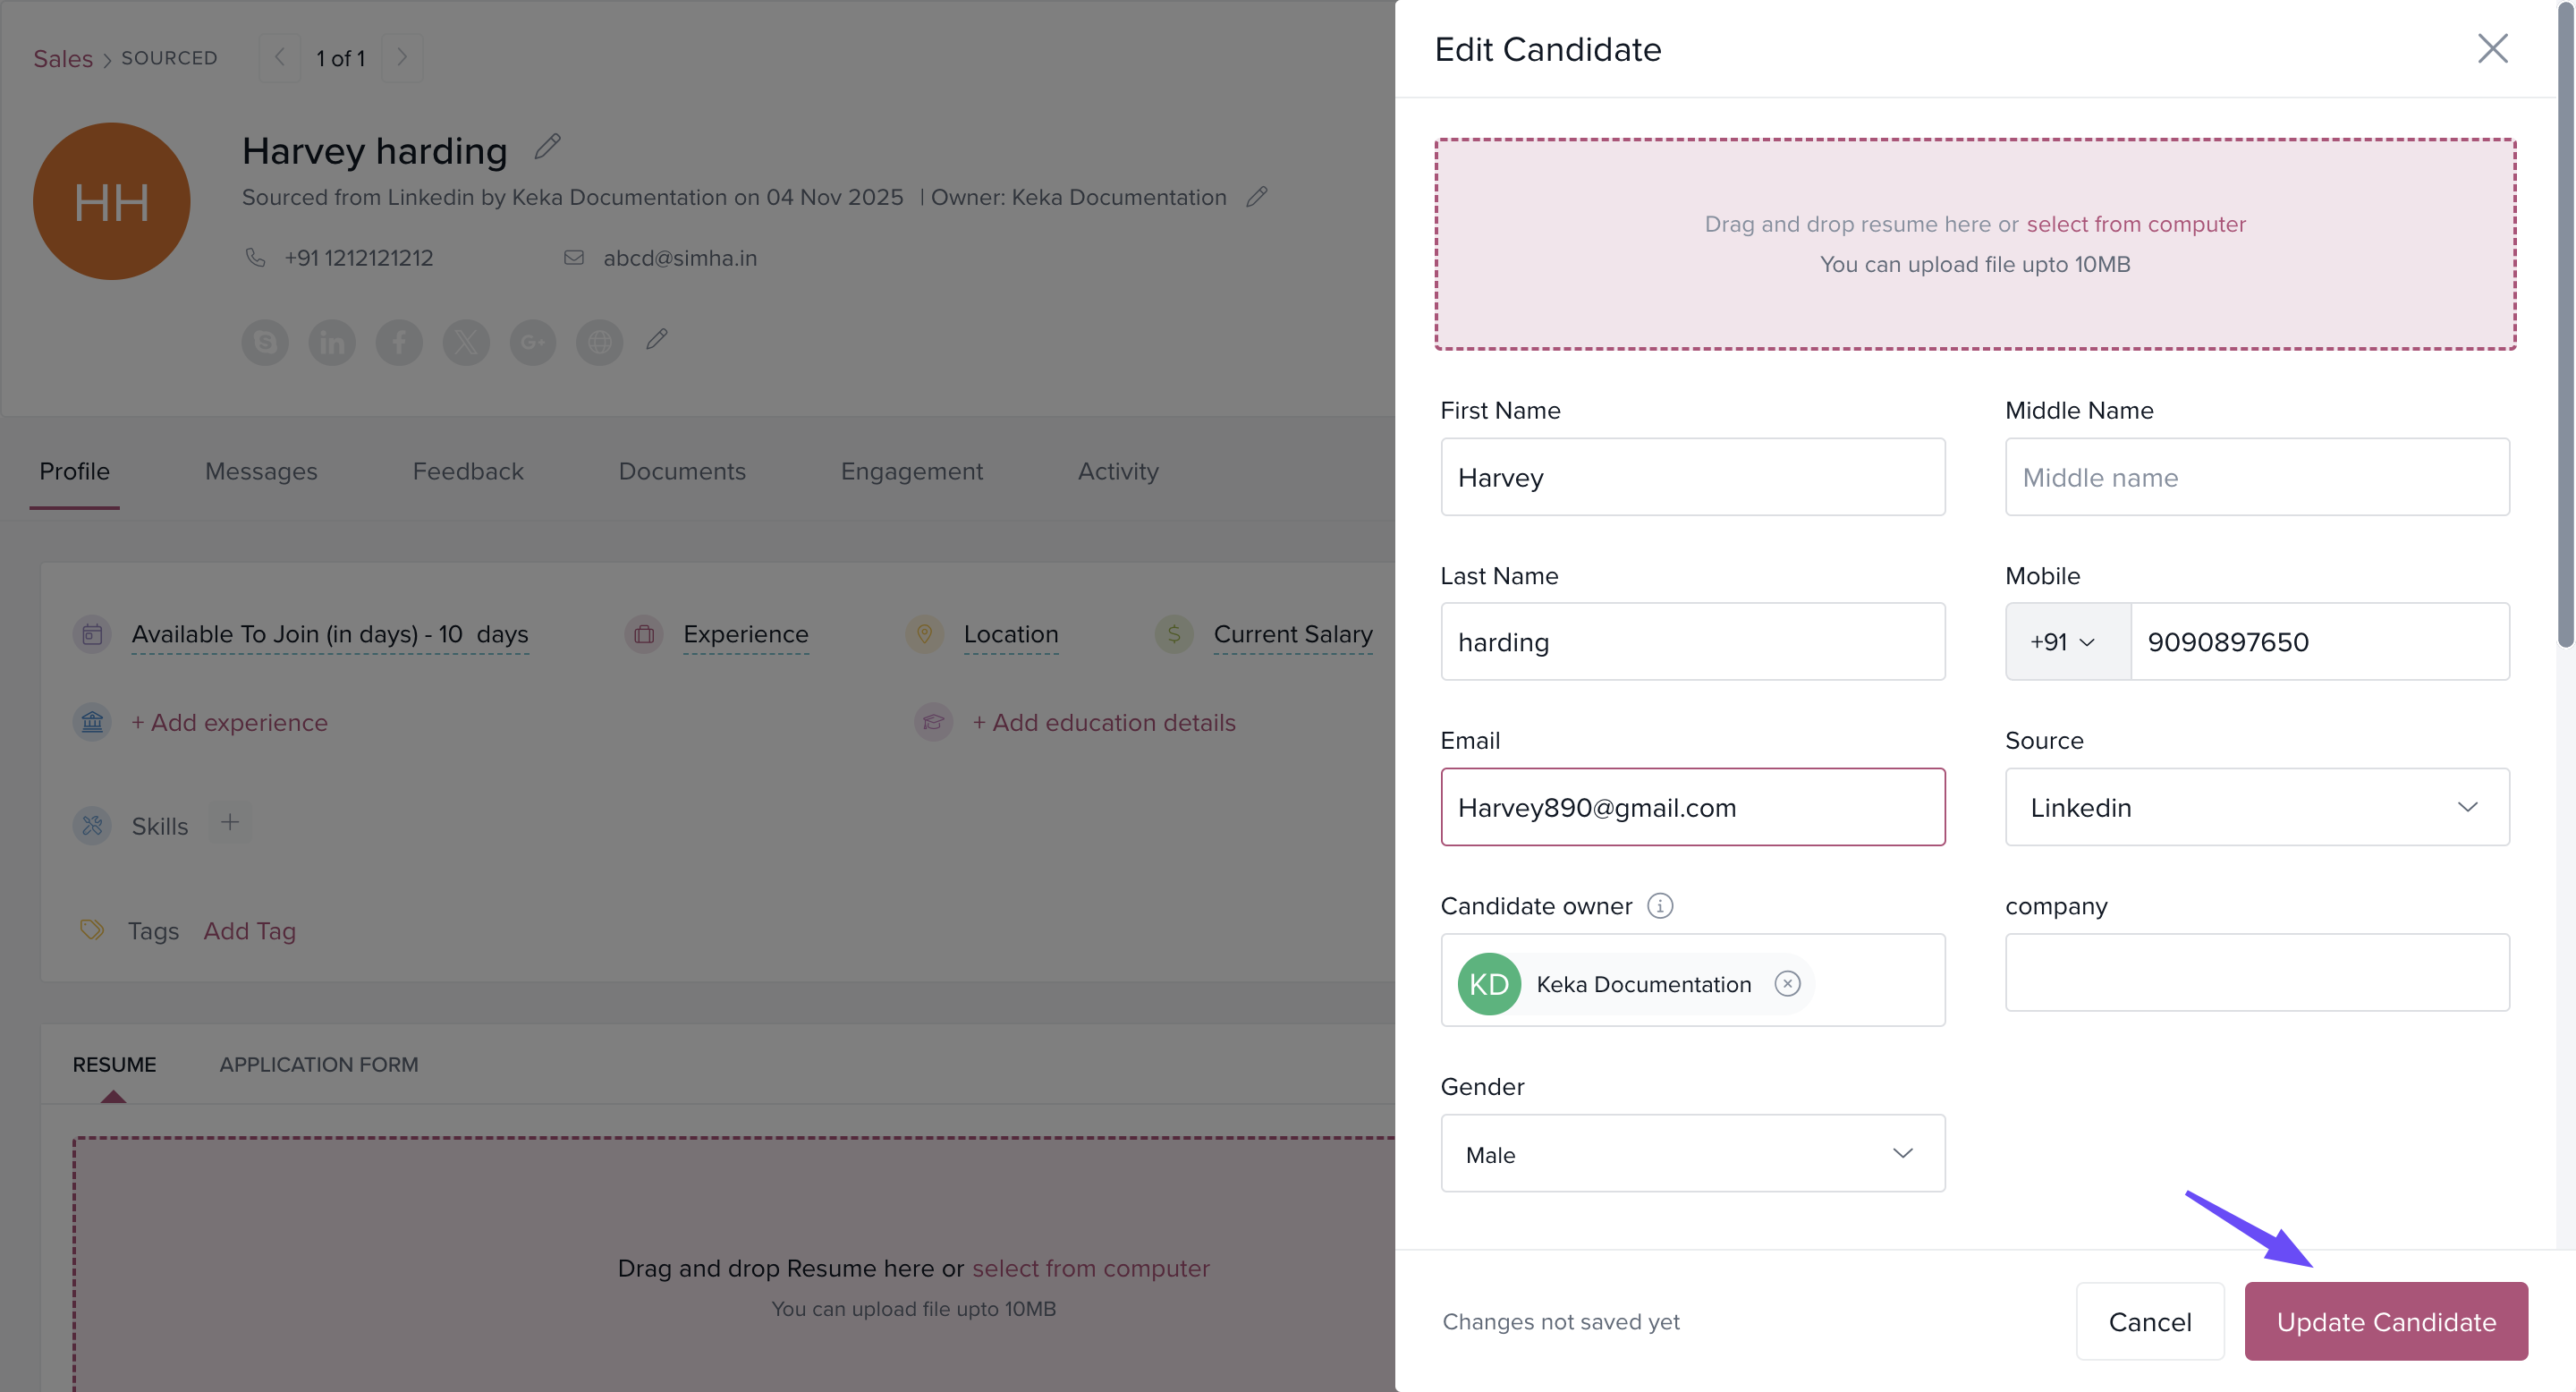2576x1392 pixels.
Task: Open the Source dropdown showing Linkedin
Action: tap(2256, 807)
